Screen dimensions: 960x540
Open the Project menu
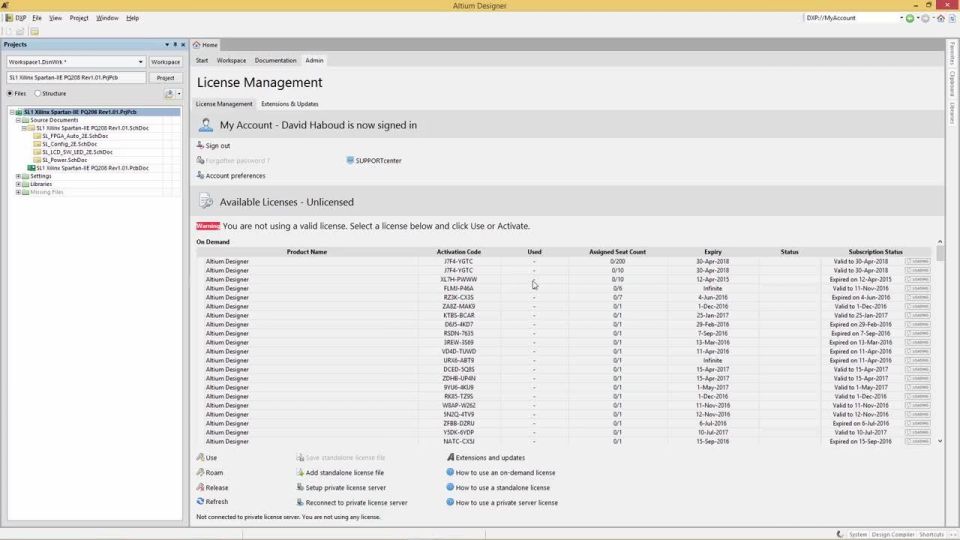79,18
